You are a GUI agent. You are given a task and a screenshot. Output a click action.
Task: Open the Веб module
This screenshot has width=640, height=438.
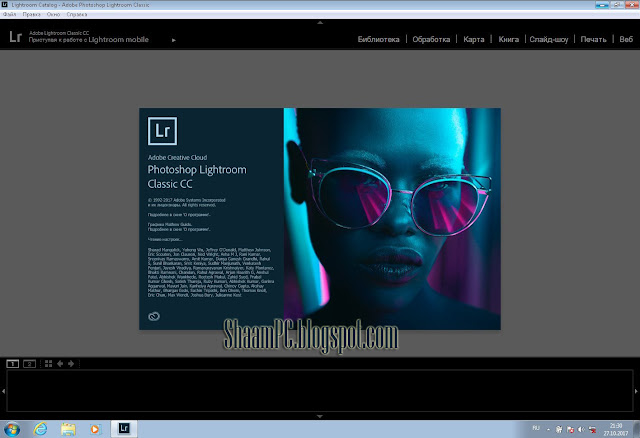click(x=626, y=39)
